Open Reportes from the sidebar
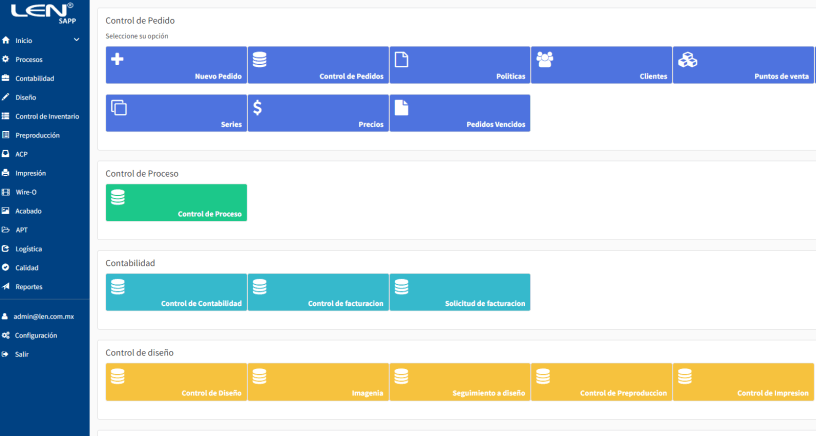Image resolution: width=816 pixels, height=436 pixels. point(29,287)
